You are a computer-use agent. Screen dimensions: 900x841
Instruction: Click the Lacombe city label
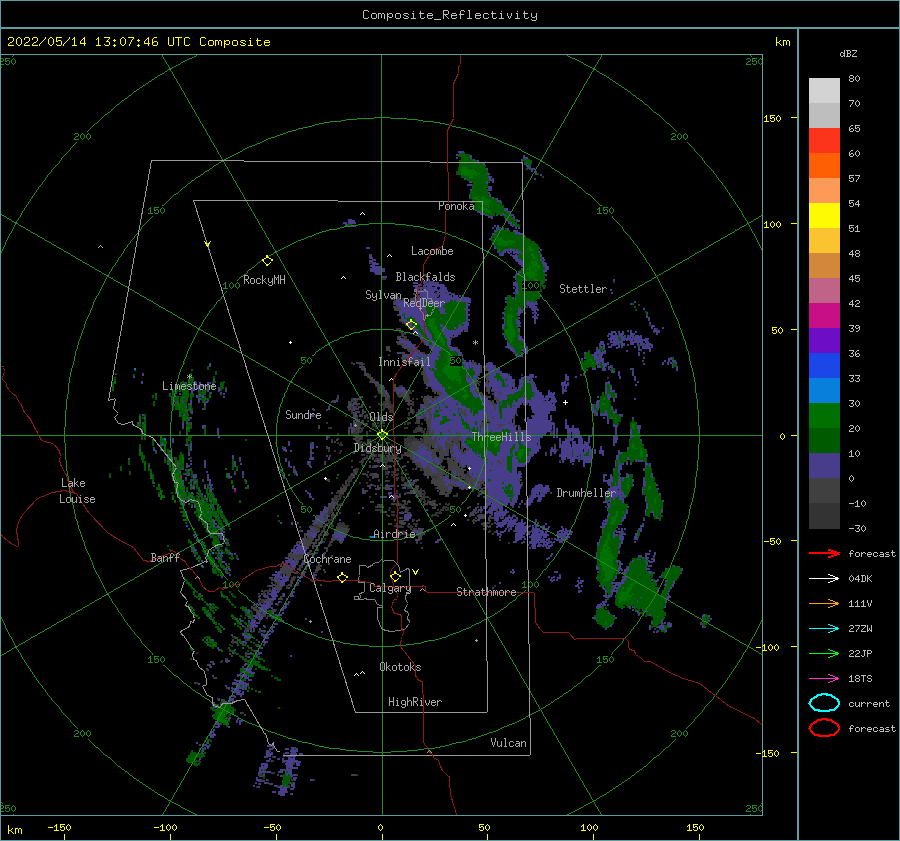point(432,251)
